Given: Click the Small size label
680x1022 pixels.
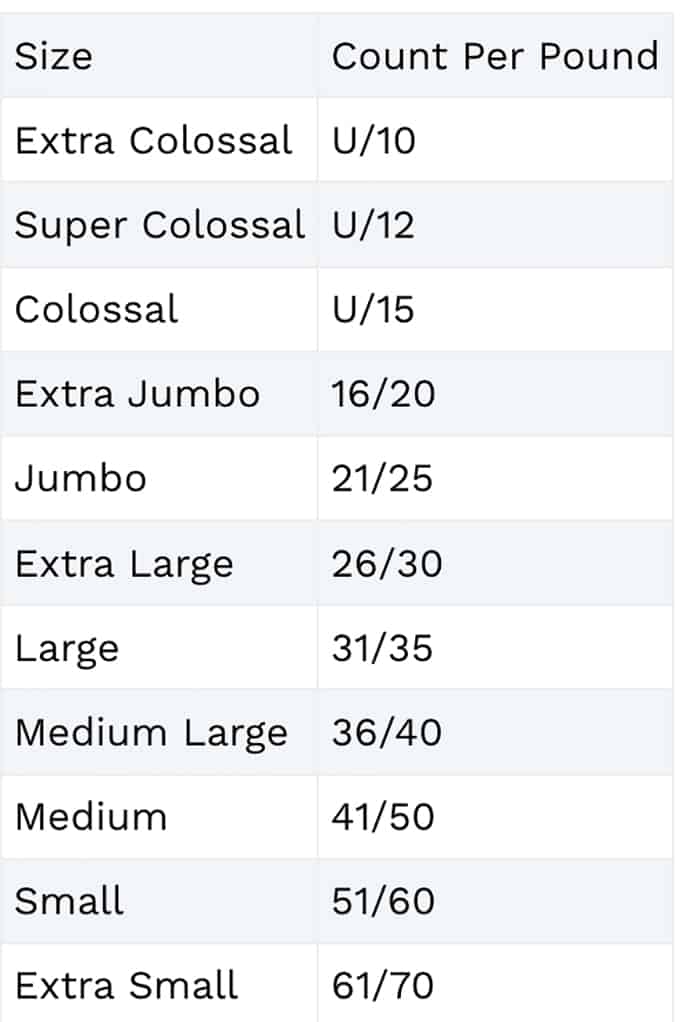Looking at the screenshot, I should (x=69, y=901).
